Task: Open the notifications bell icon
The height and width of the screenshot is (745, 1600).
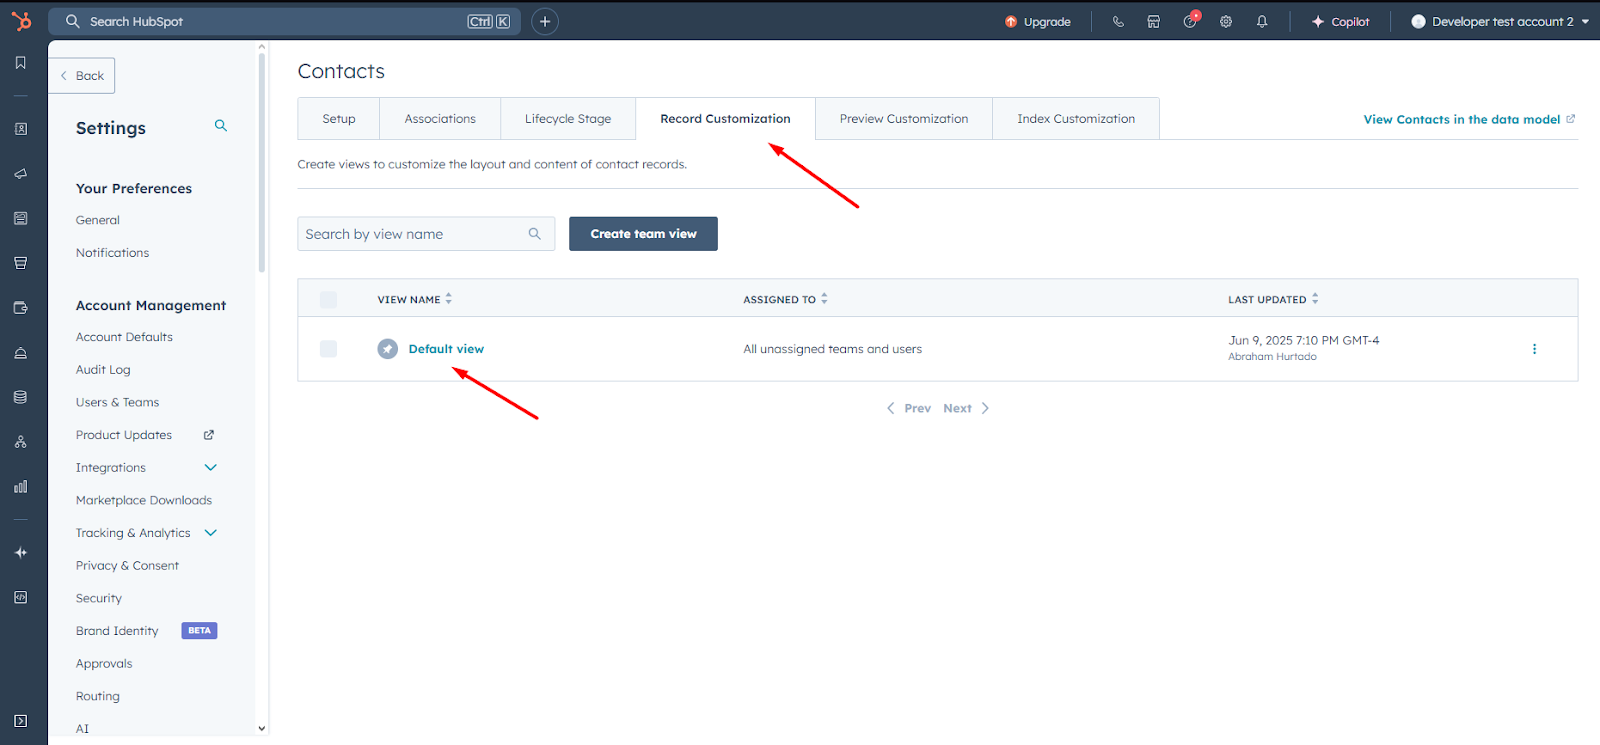Action: tap(1262, 21)
